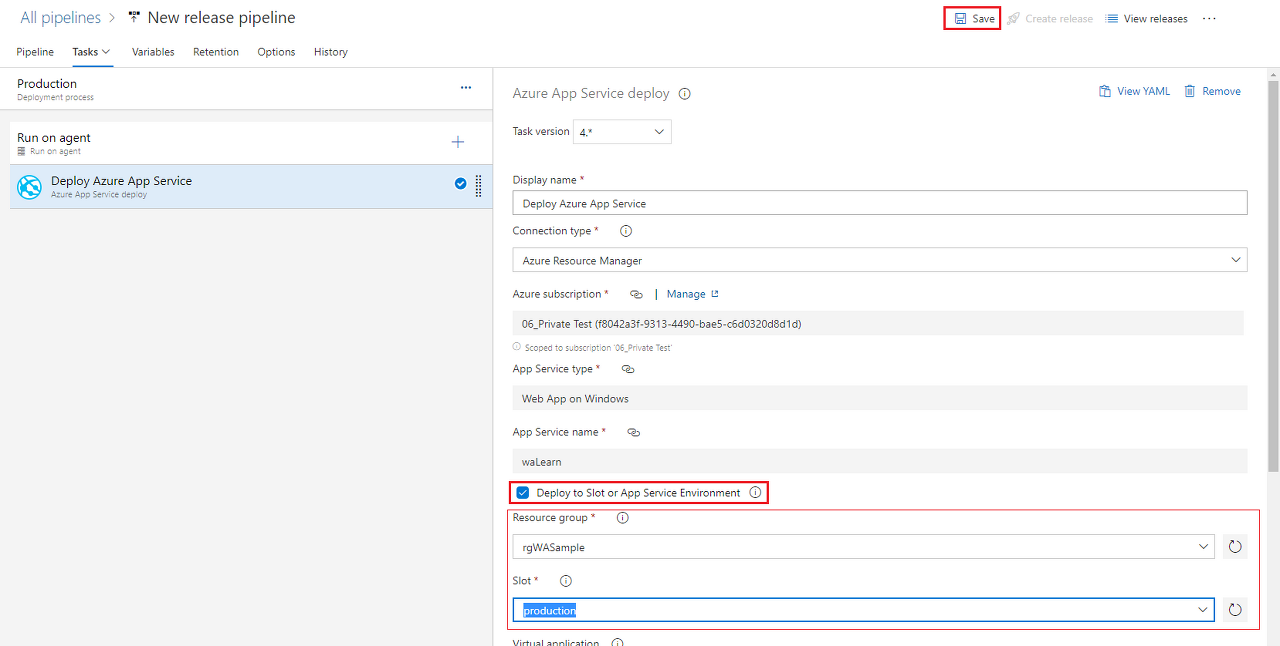
Task: Select the Production deployment process header
Action: [246, 89]
